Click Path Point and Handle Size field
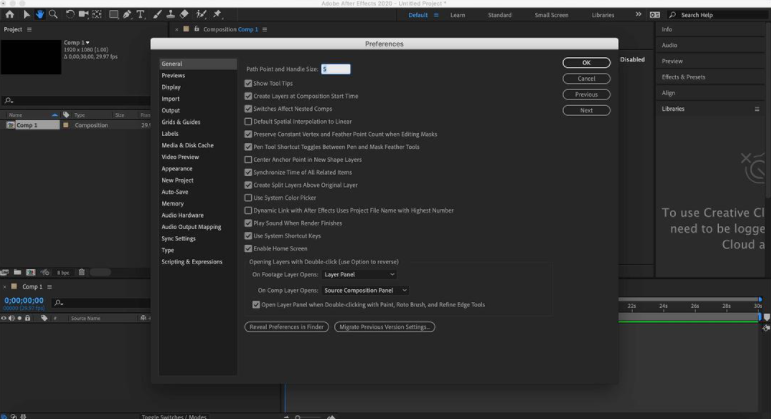 336,69
